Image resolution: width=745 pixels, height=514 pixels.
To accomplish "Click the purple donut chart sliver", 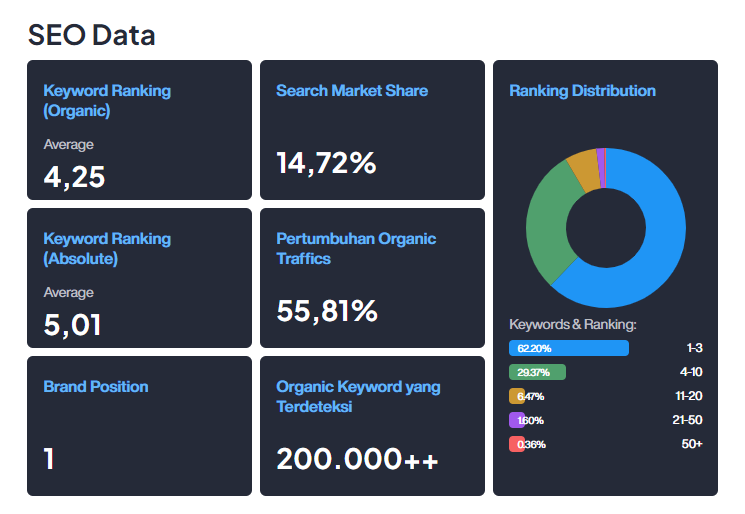I will point(601,168).
